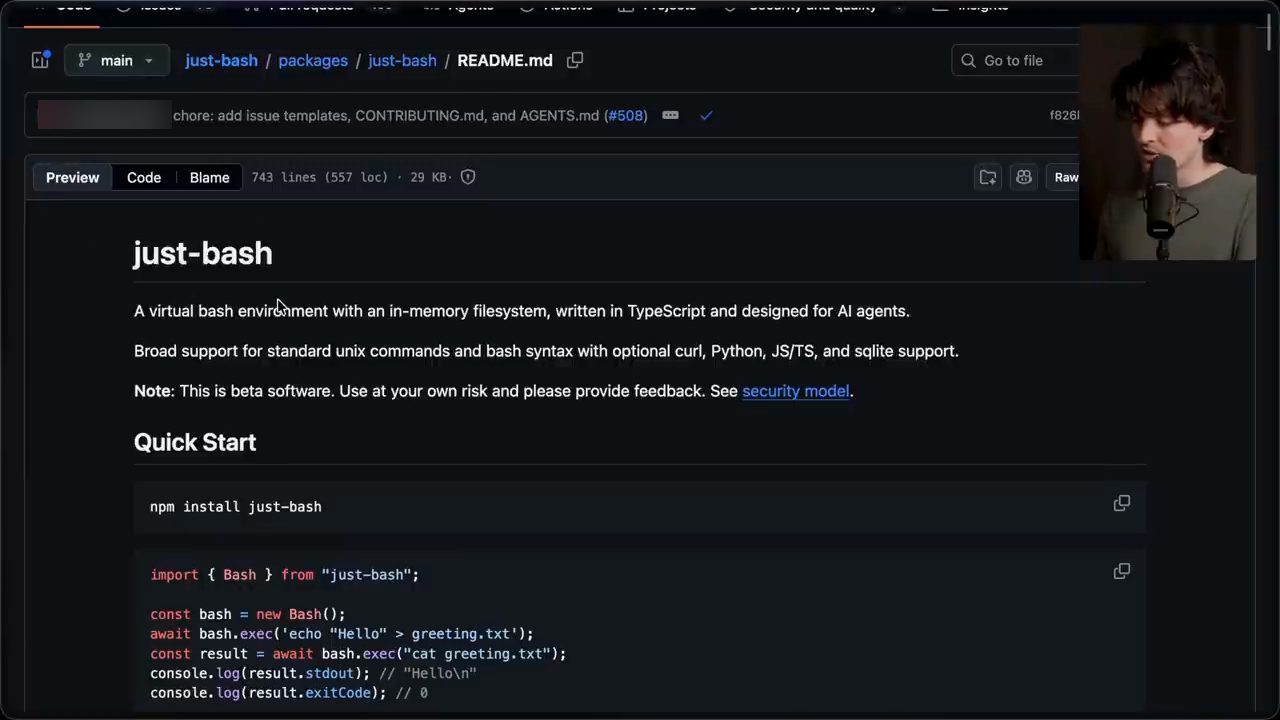1280x720 pixels.
Task: Open the main branch selector dropdown
Action: [x=116, y=60]
